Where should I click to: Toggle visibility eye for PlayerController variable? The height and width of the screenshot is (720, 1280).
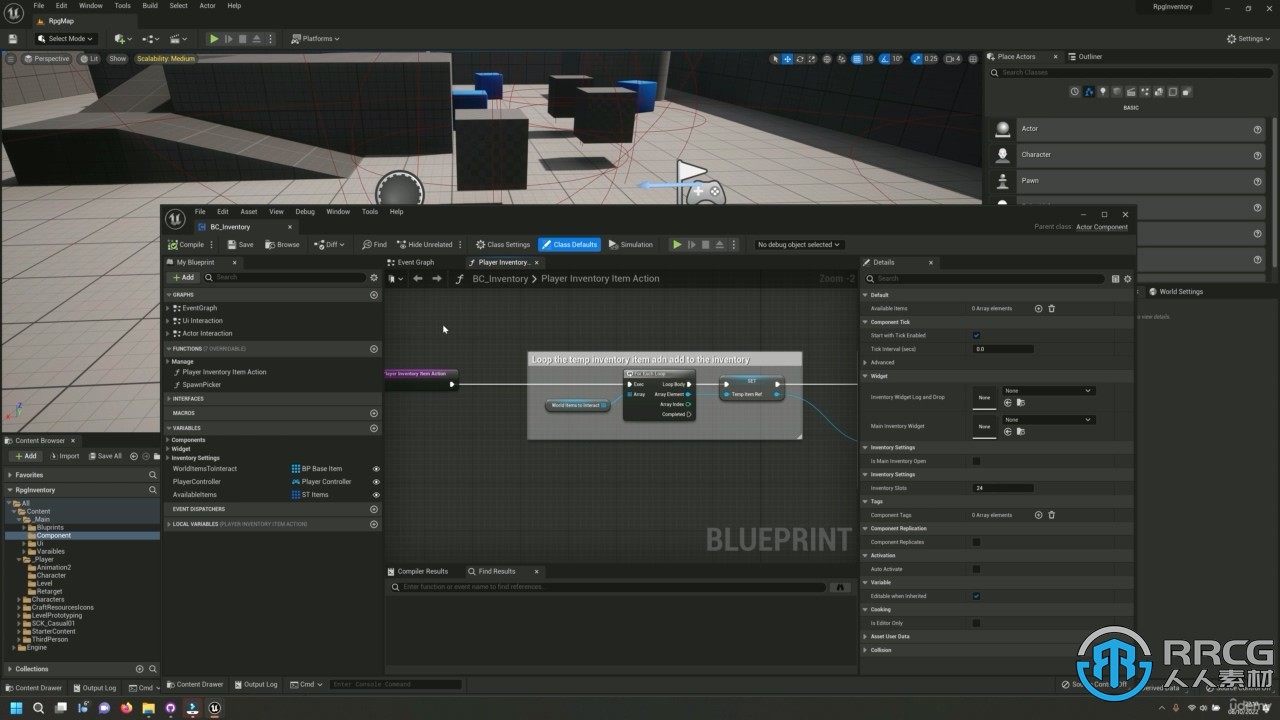tap(376, 481)
